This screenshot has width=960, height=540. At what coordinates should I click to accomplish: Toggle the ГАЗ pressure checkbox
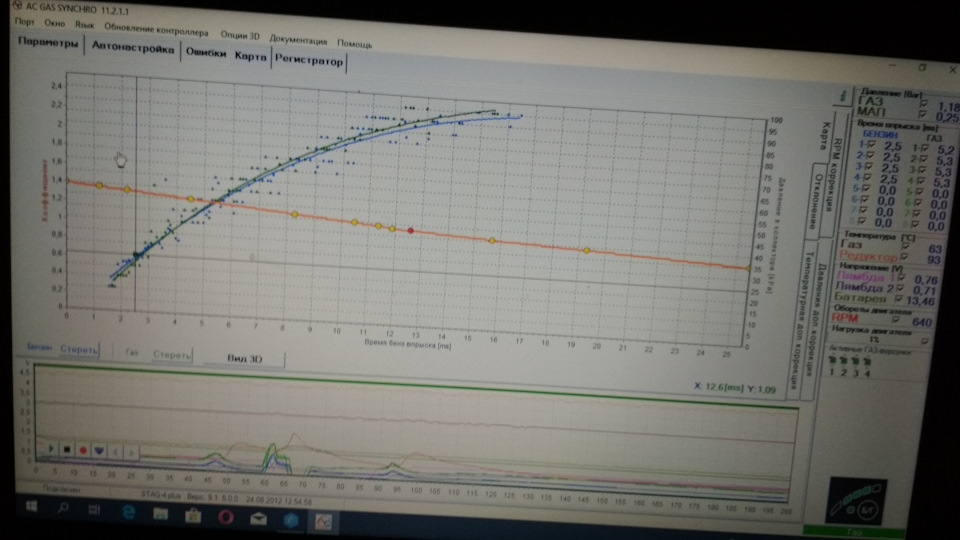(924, 103)
